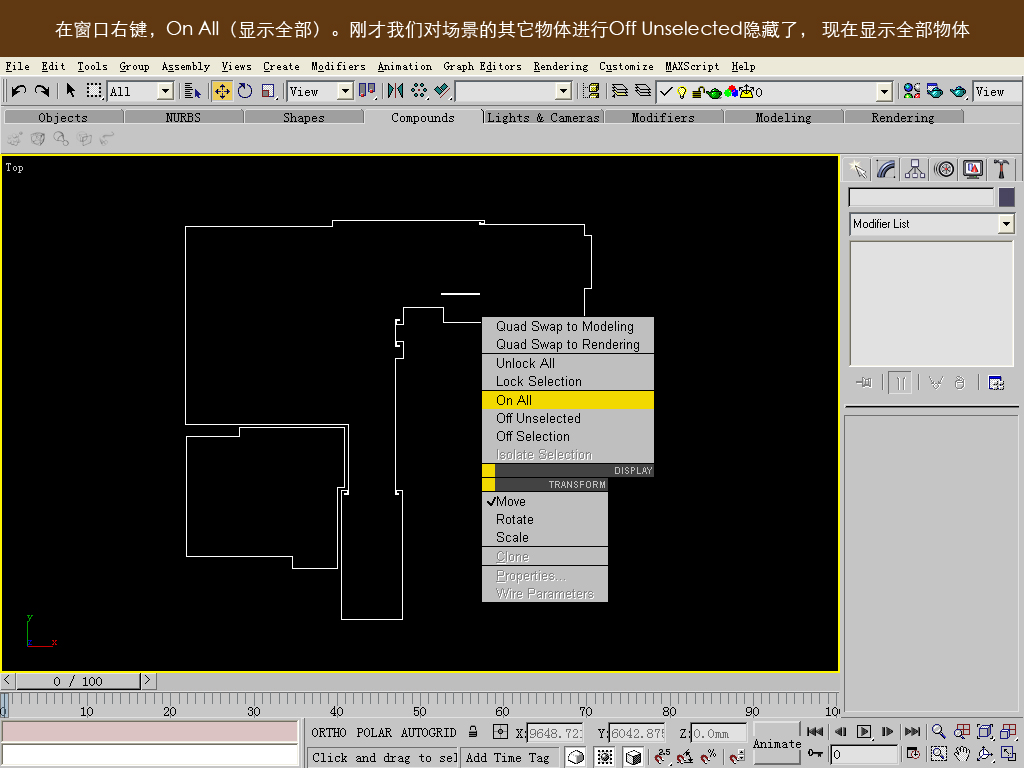This screenshot has width=1024, height=768.
Task: Toggle AUTOGRID in the status bar
Action: (428, 732)
